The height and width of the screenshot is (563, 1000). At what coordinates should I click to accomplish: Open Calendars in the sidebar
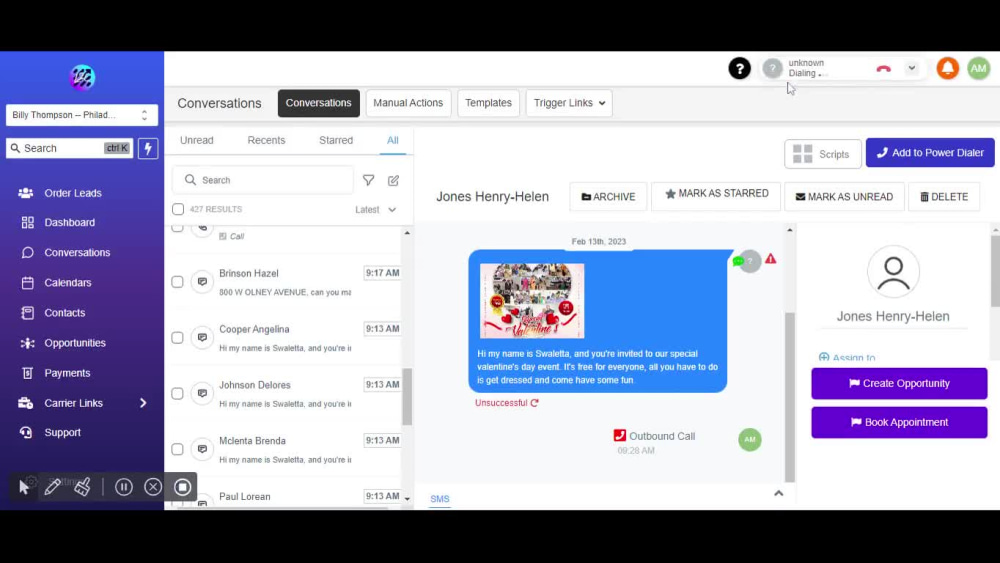coord(68,282)
